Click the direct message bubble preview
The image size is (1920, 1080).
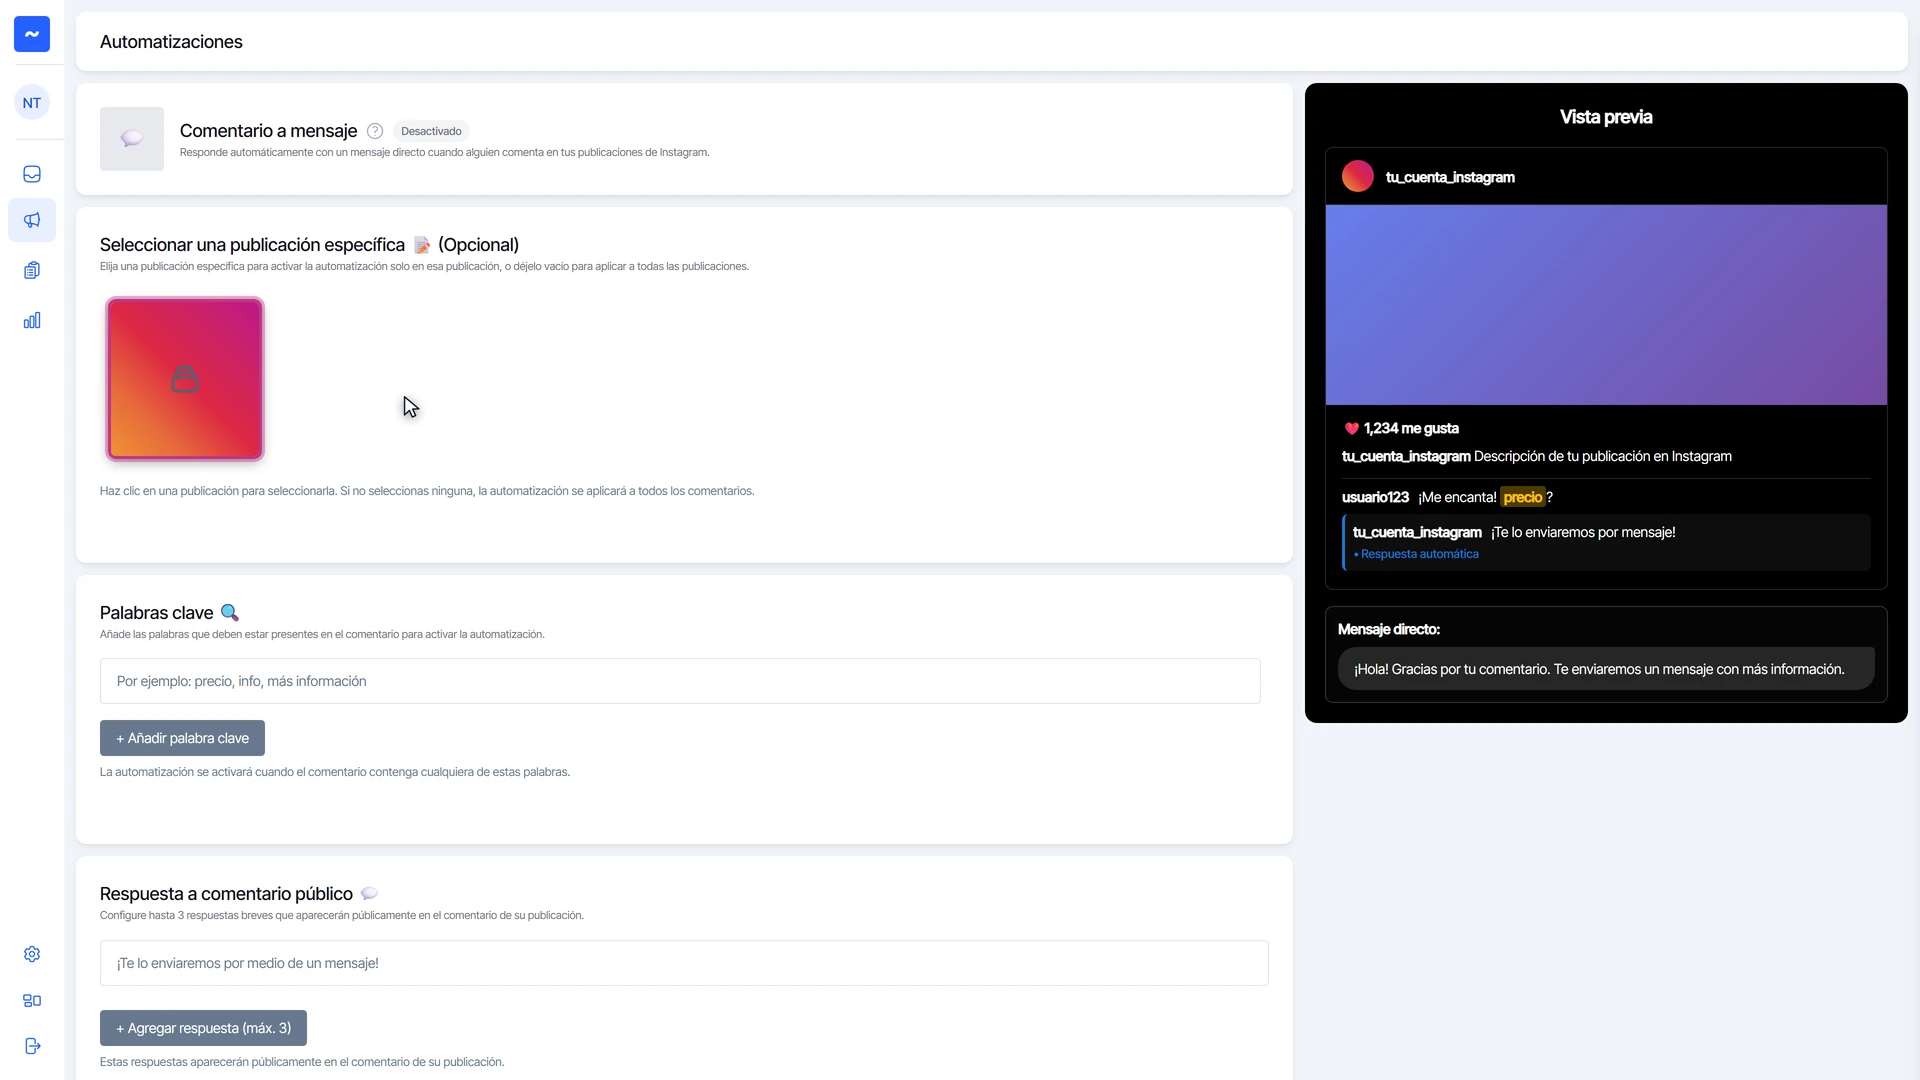pos(1606,669)
